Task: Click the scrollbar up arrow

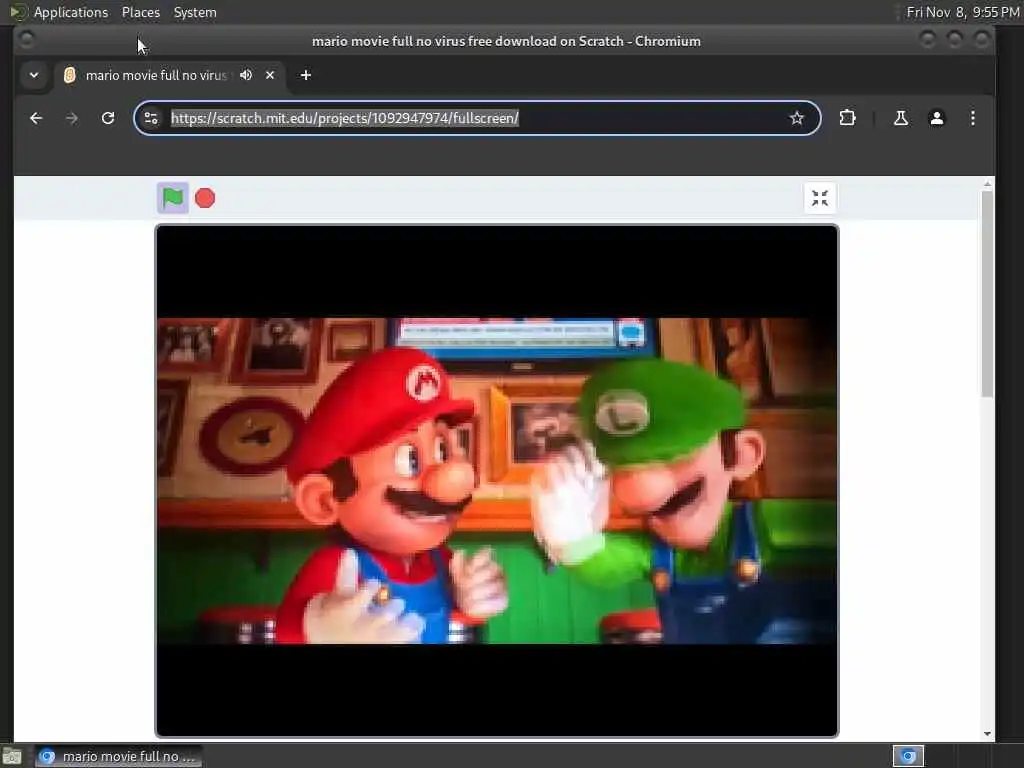Action: tap(987, 185)
